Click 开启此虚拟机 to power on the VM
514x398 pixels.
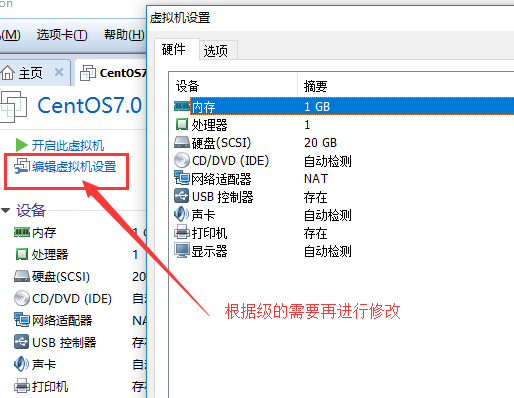68,145
